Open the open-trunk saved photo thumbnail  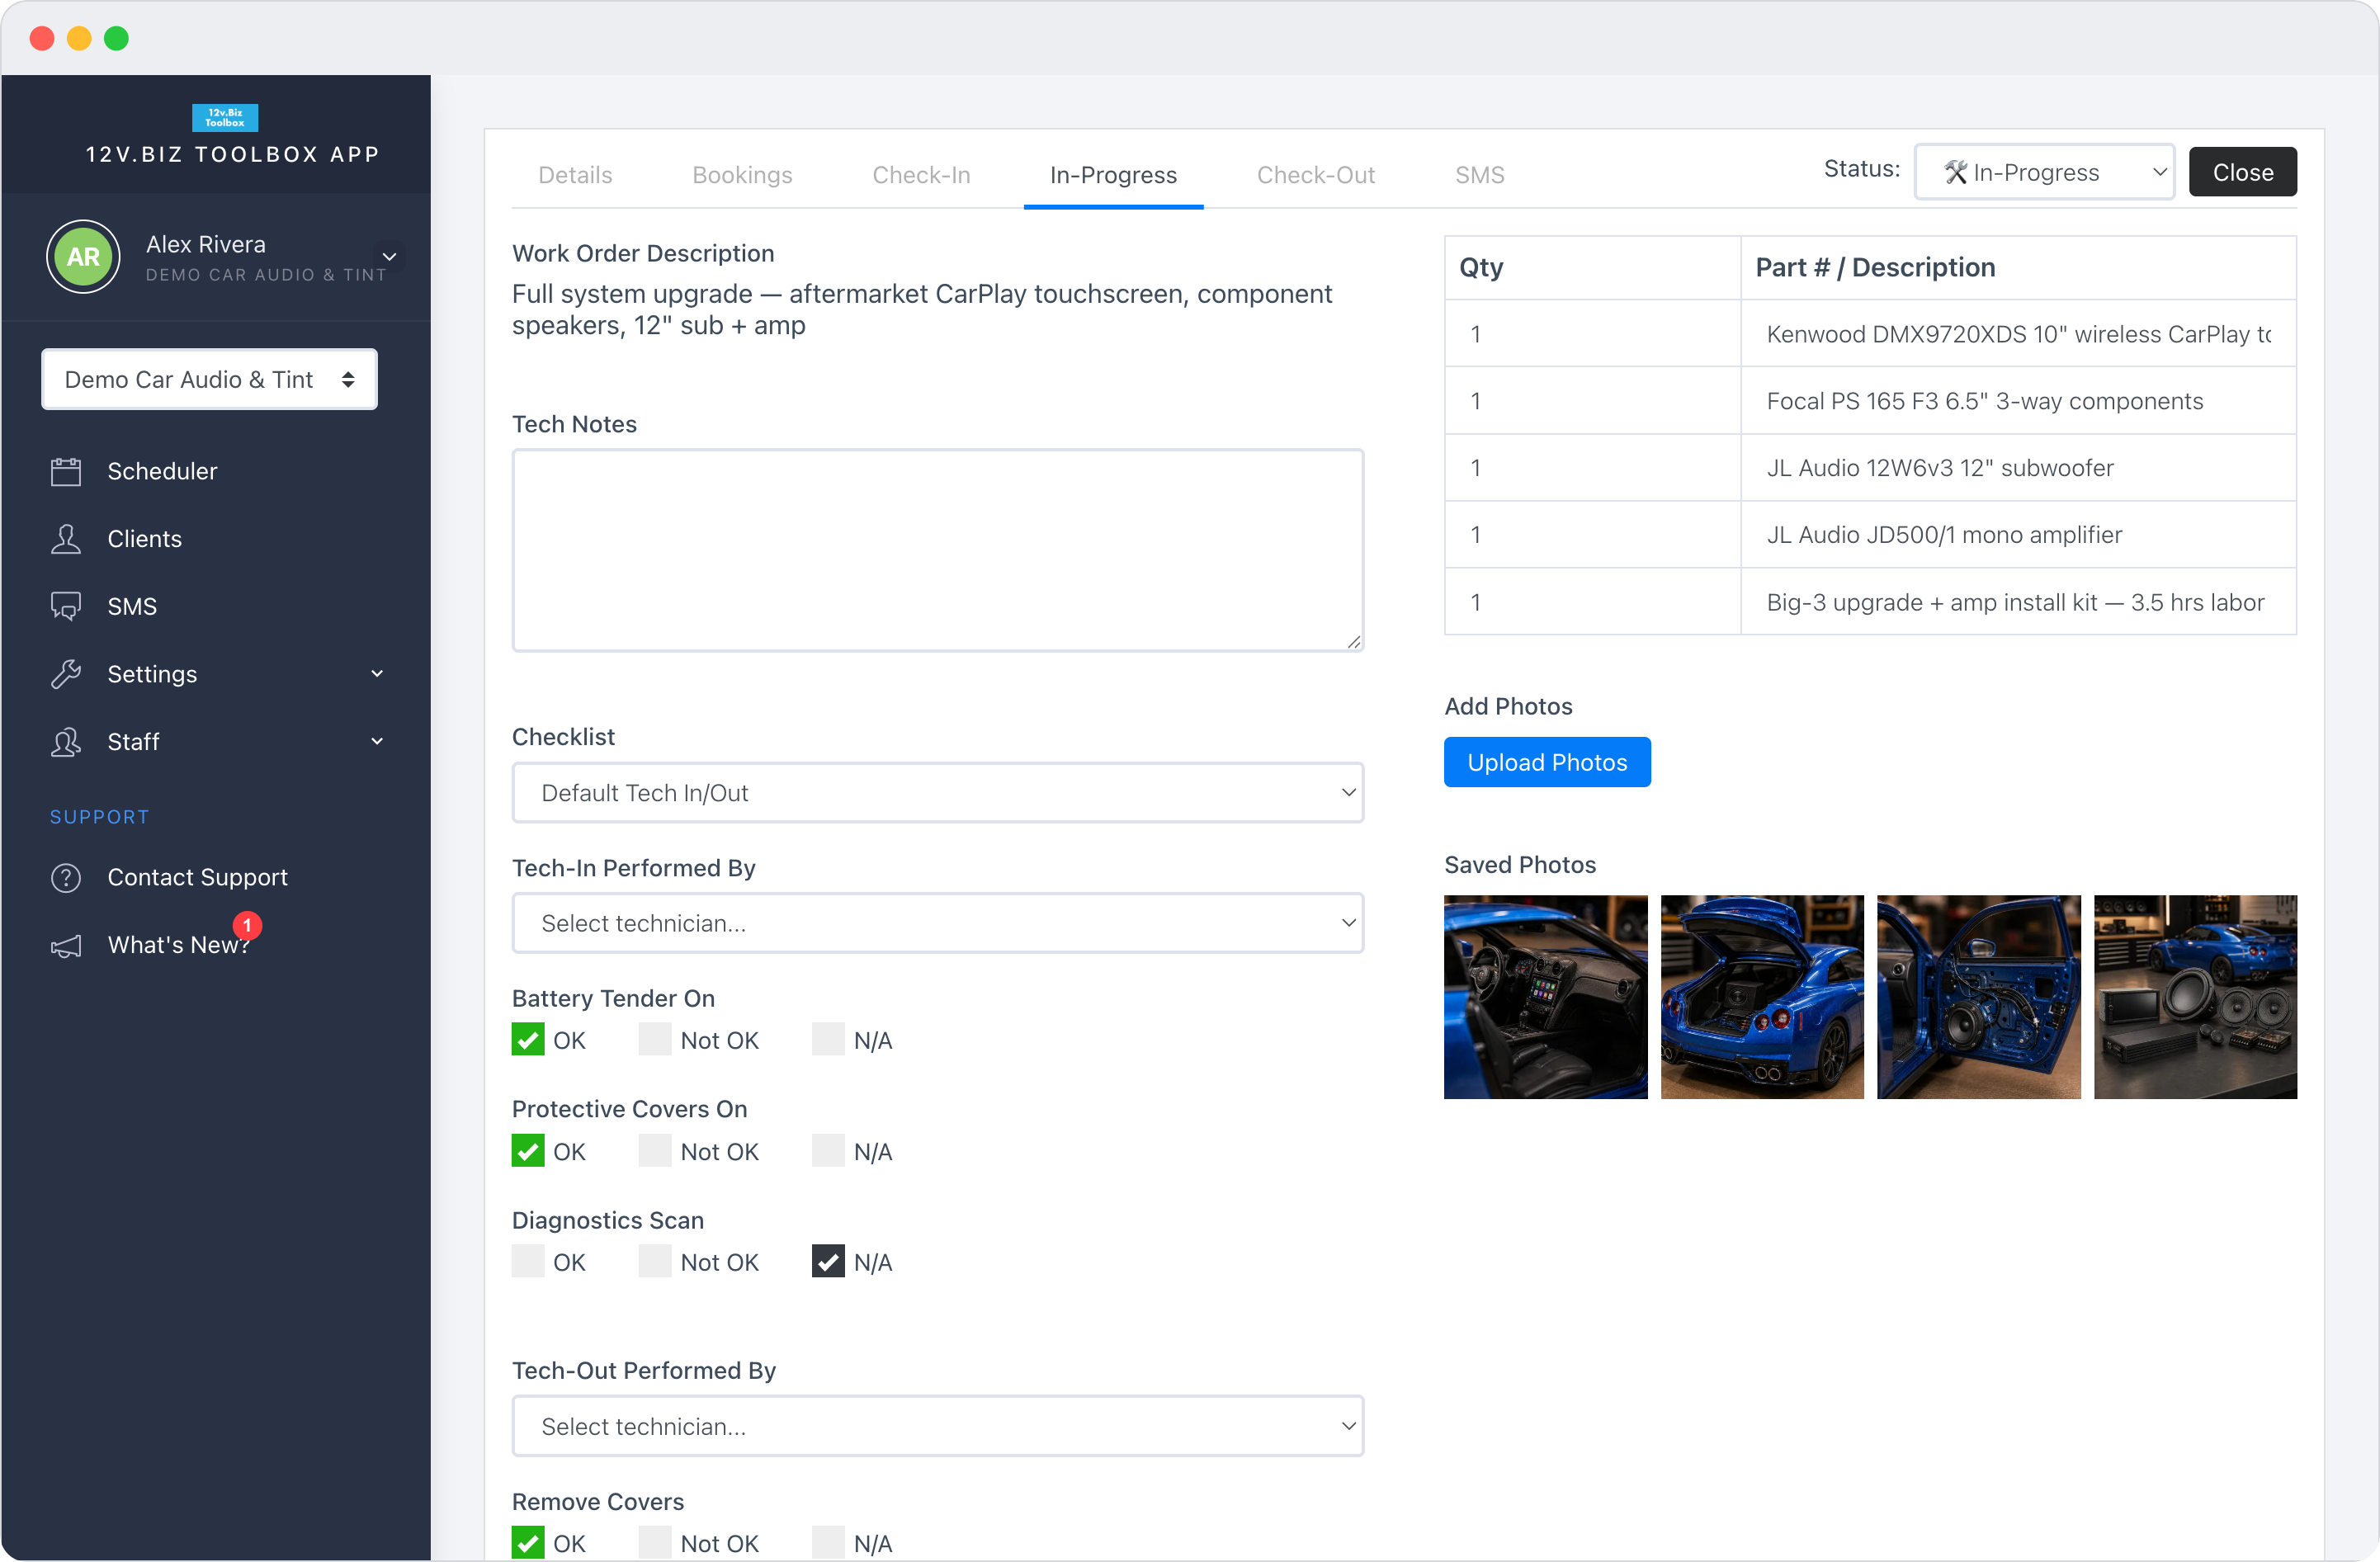pyautogui.click(x=1762, y=997)
